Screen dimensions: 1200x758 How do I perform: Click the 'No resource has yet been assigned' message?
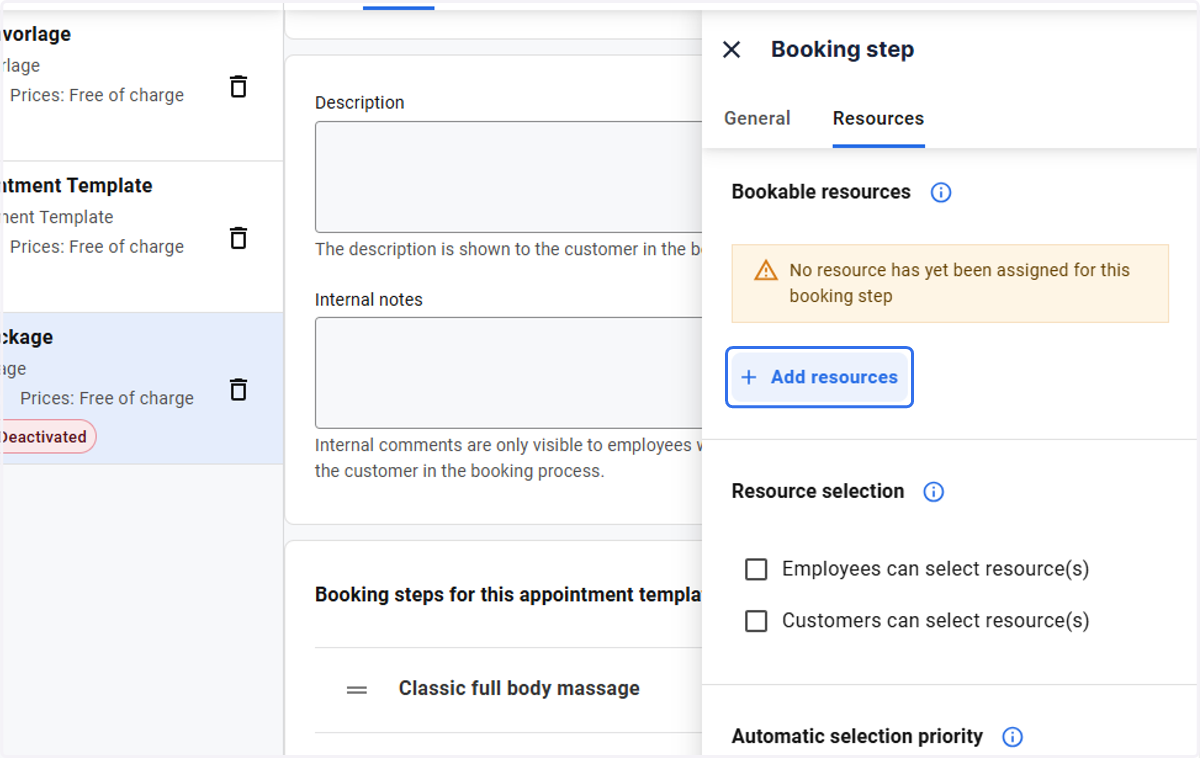959,283
